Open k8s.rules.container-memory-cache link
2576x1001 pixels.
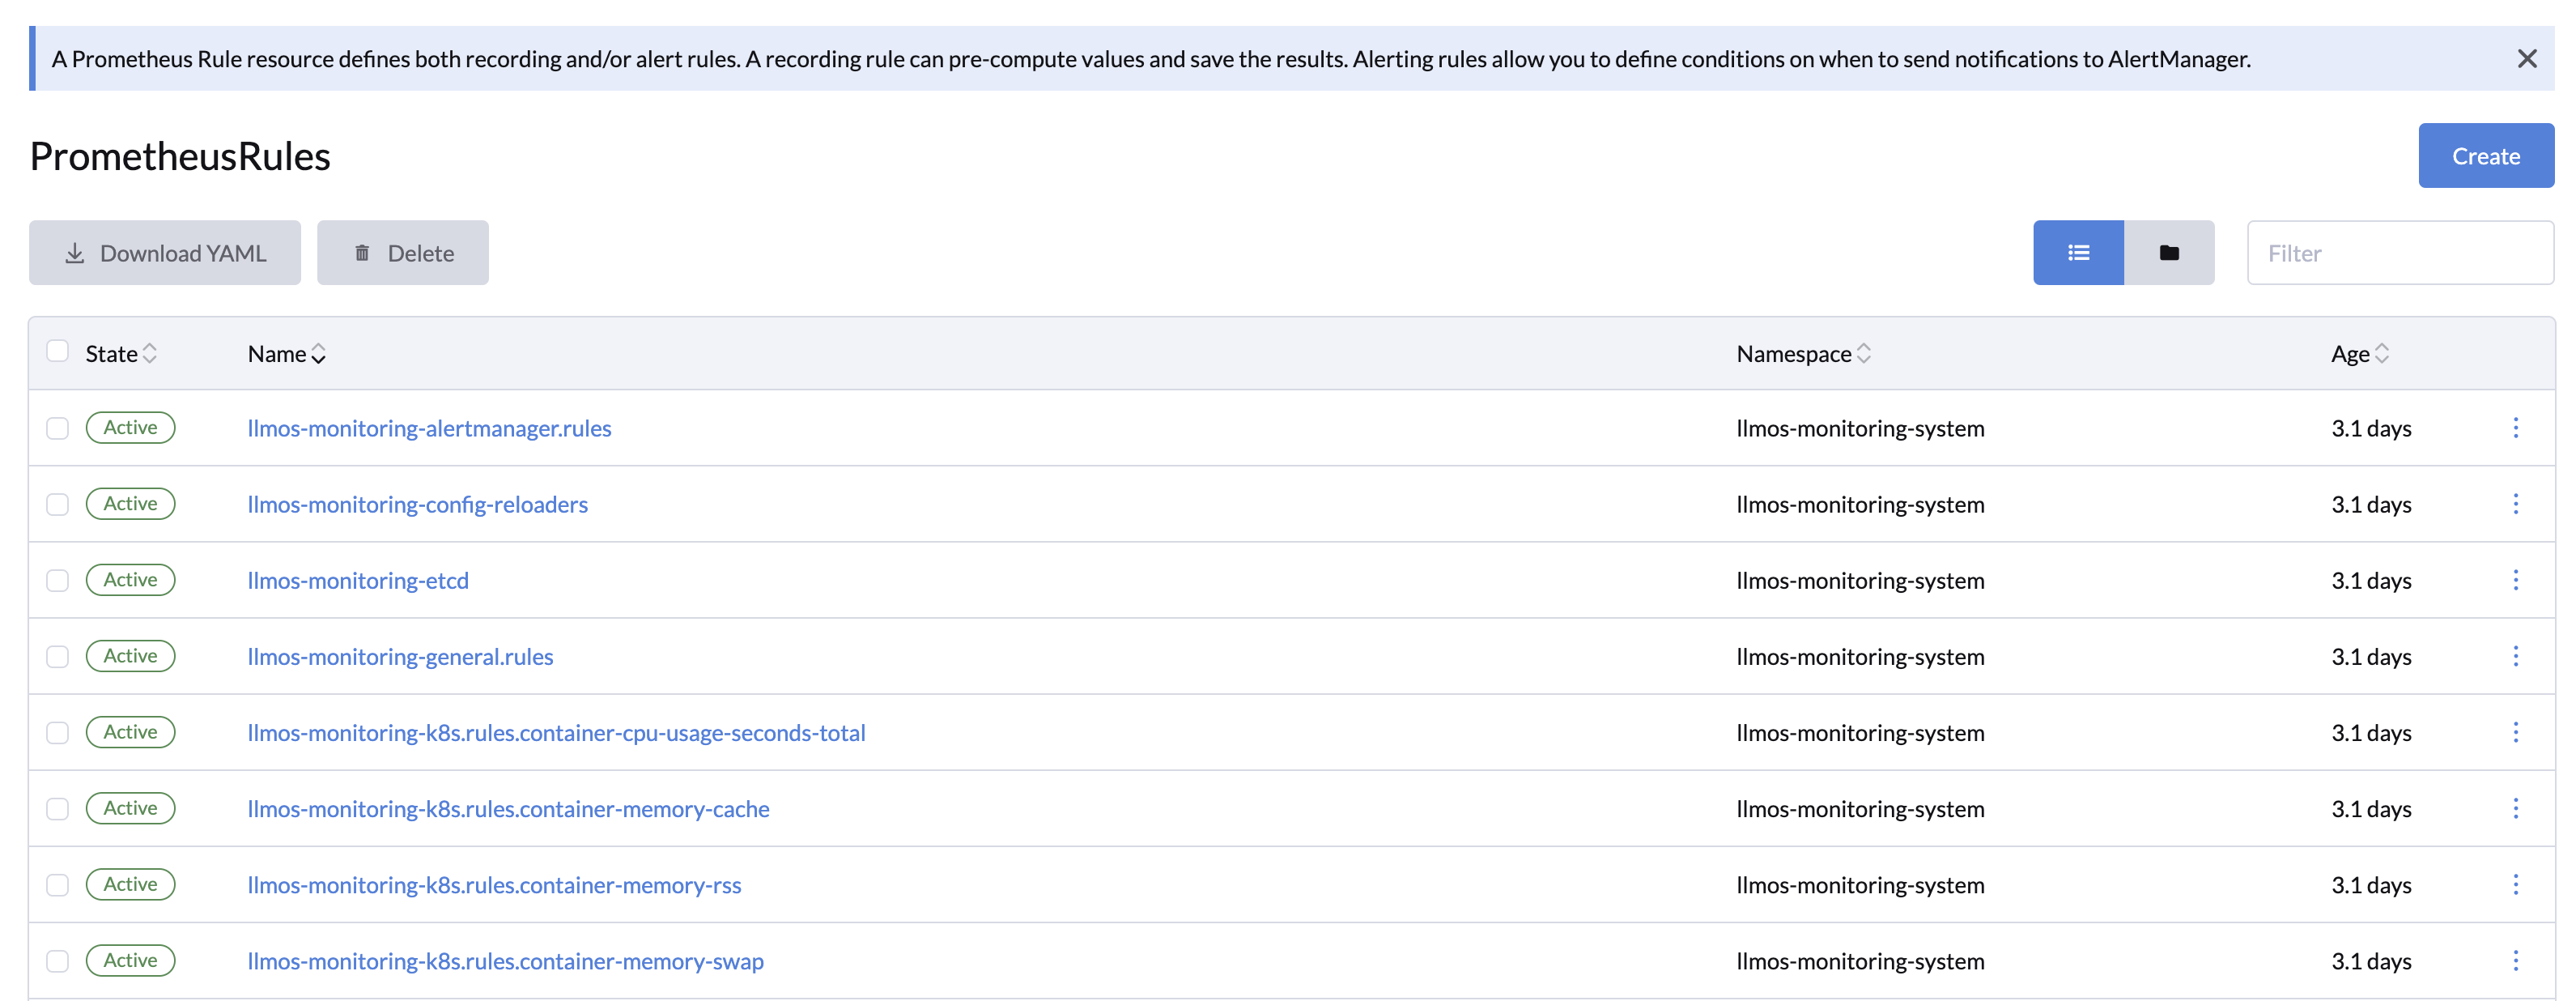point(508,809)
